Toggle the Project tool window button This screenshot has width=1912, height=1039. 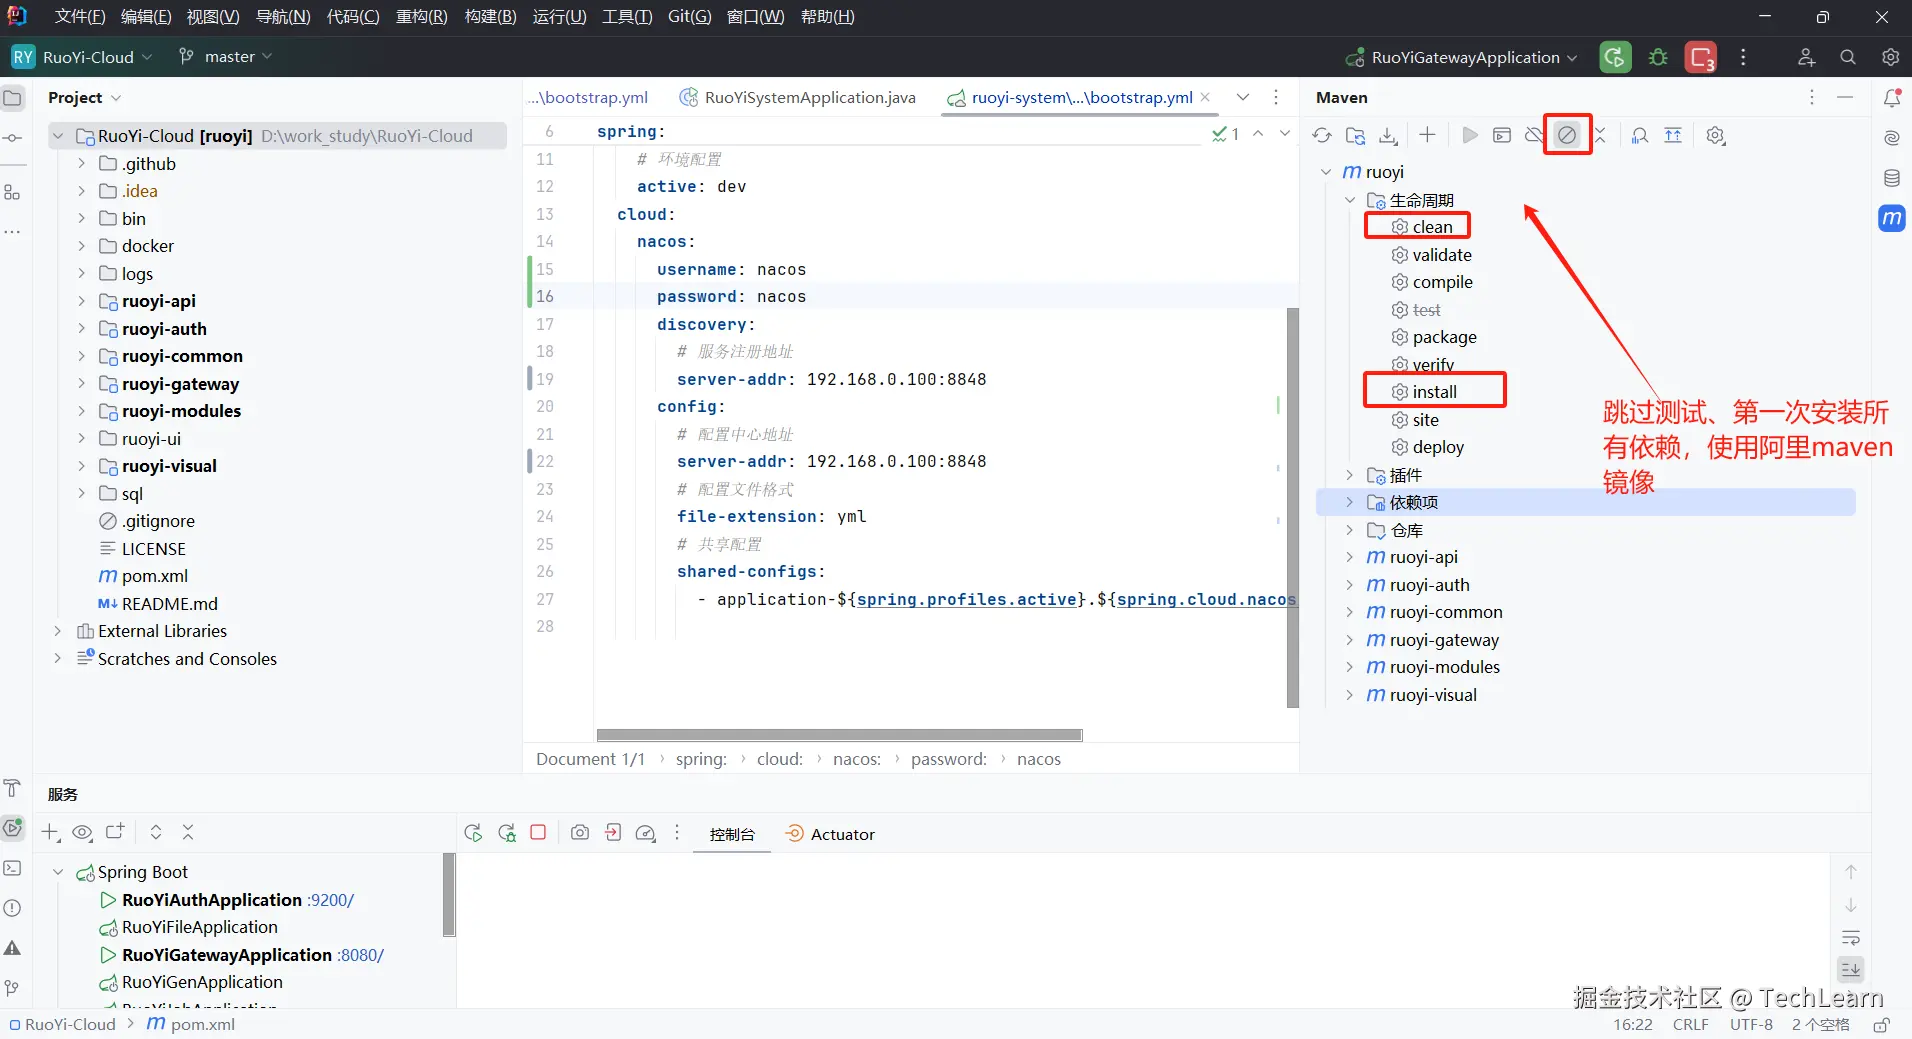click(x=13, y=98)
